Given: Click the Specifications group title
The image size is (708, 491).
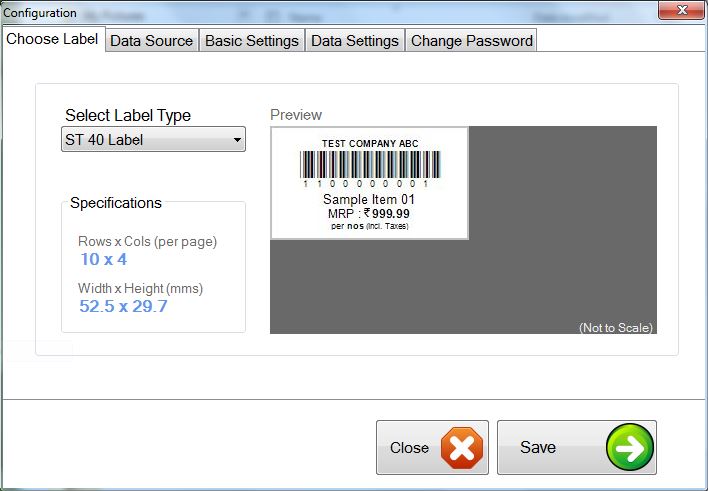Looking at the screenshot, I should tap(116, 203).
